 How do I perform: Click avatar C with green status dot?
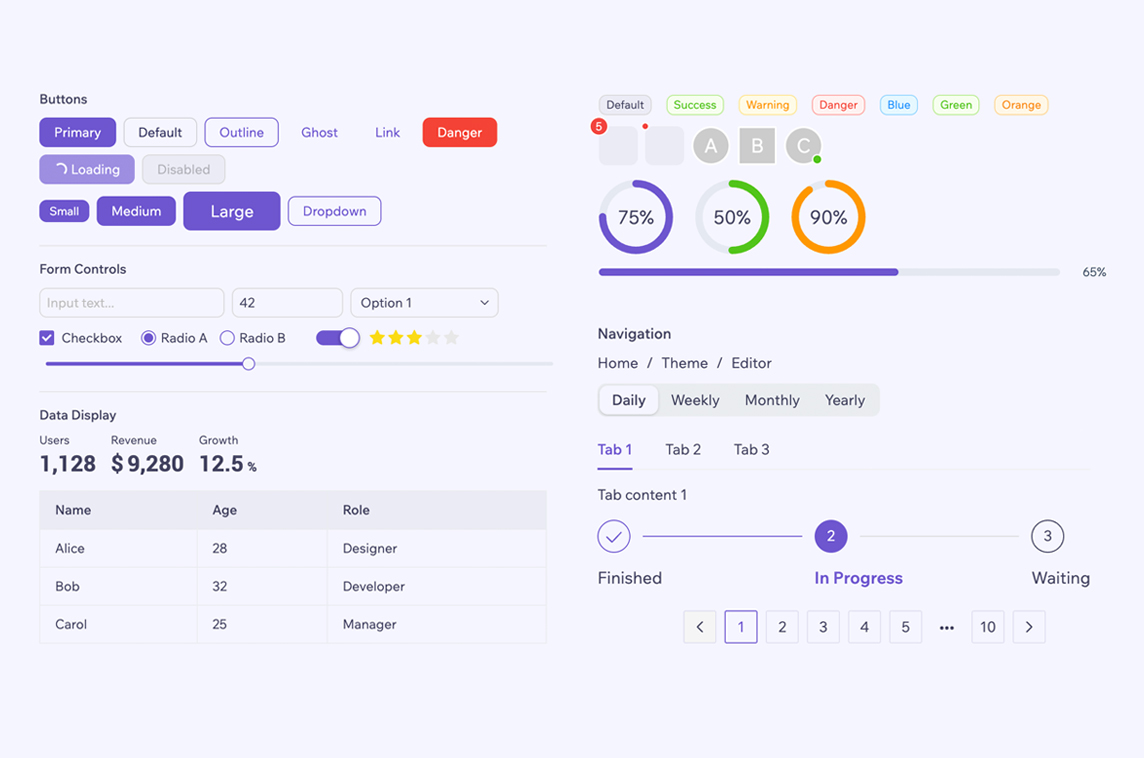pyautogui.click(x=803, y=146)
